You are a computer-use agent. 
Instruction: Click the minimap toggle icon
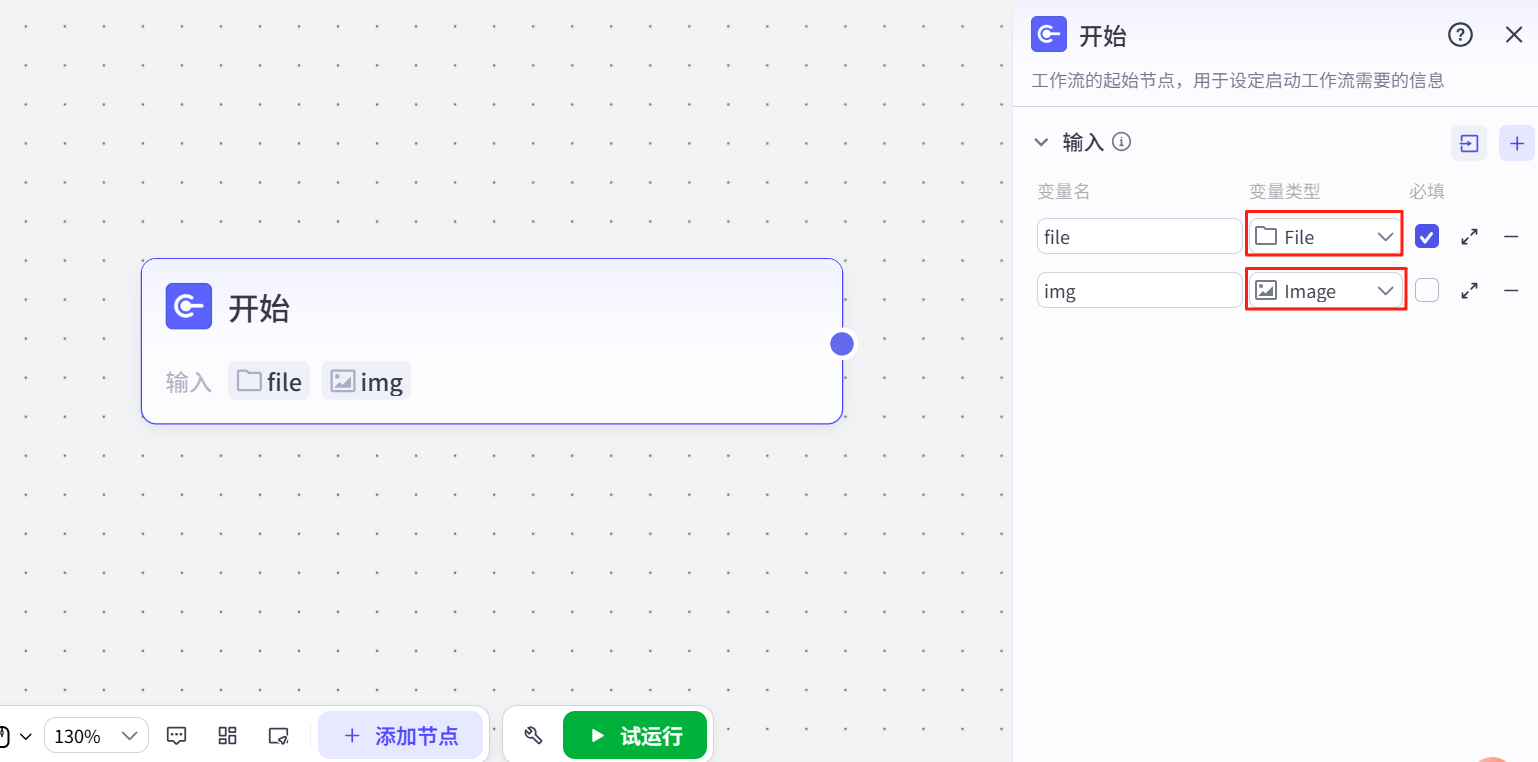point(279,736)
